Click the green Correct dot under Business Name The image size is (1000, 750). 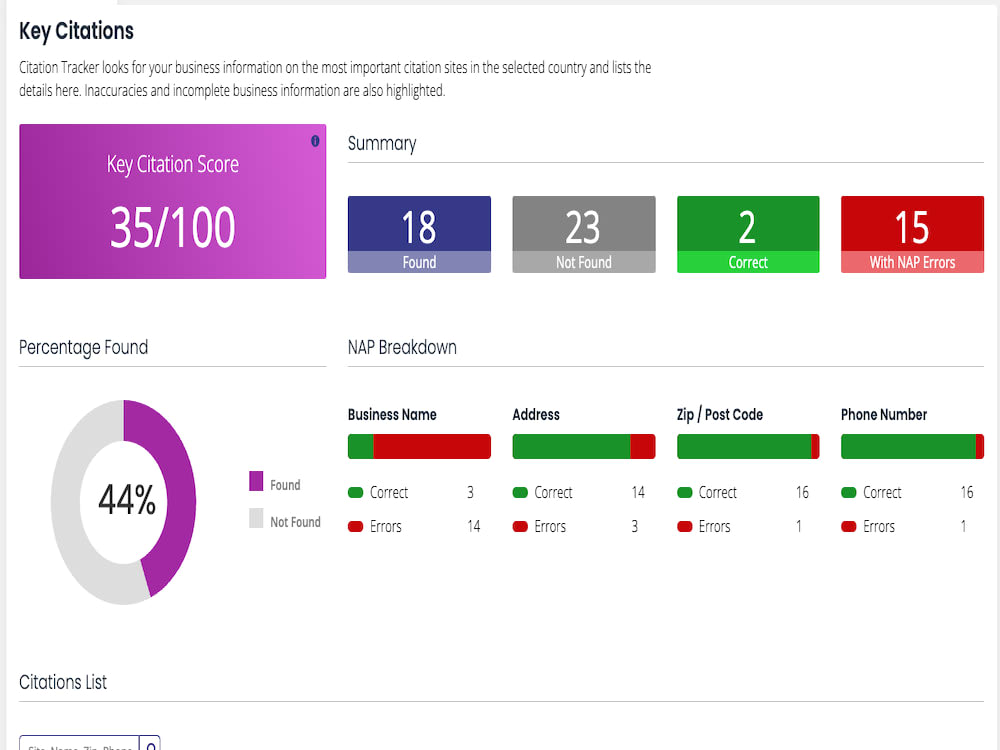pos(355,492)
